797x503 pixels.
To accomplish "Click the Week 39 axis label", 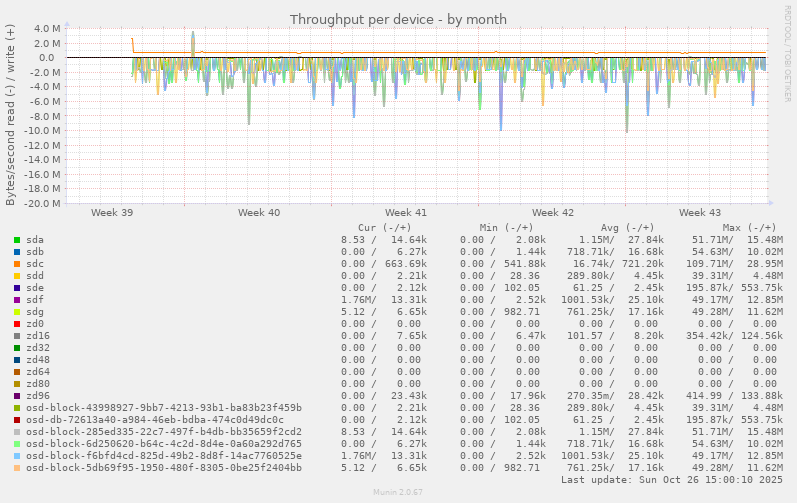I will pyautogui.click(x=112, y=213).
